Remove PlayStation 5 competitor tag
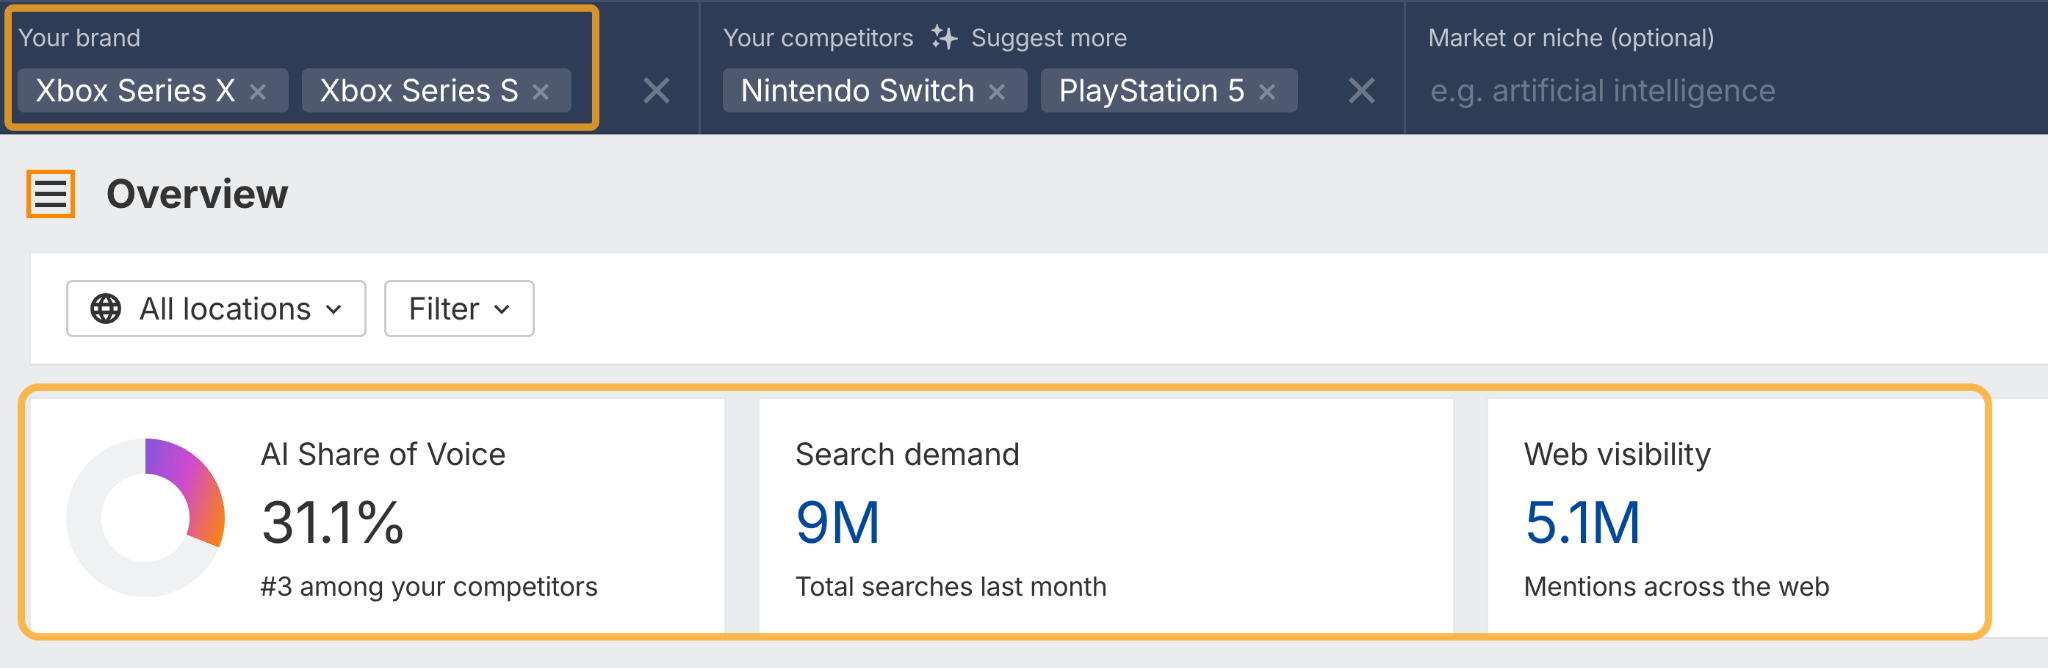The height and width of the screenshot is (668, 2048). coord(1267,92)
